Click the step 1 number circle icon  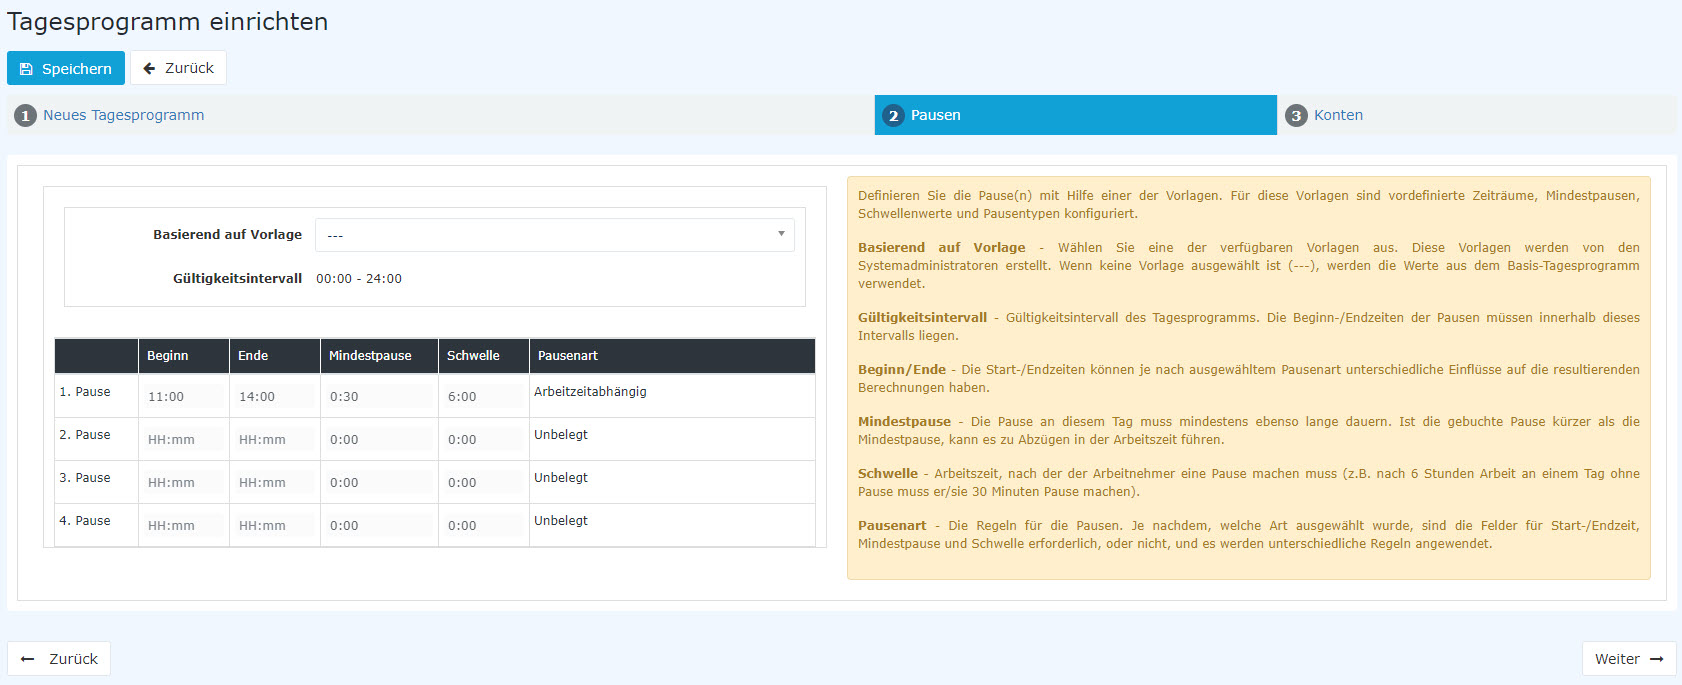[25, 116]
